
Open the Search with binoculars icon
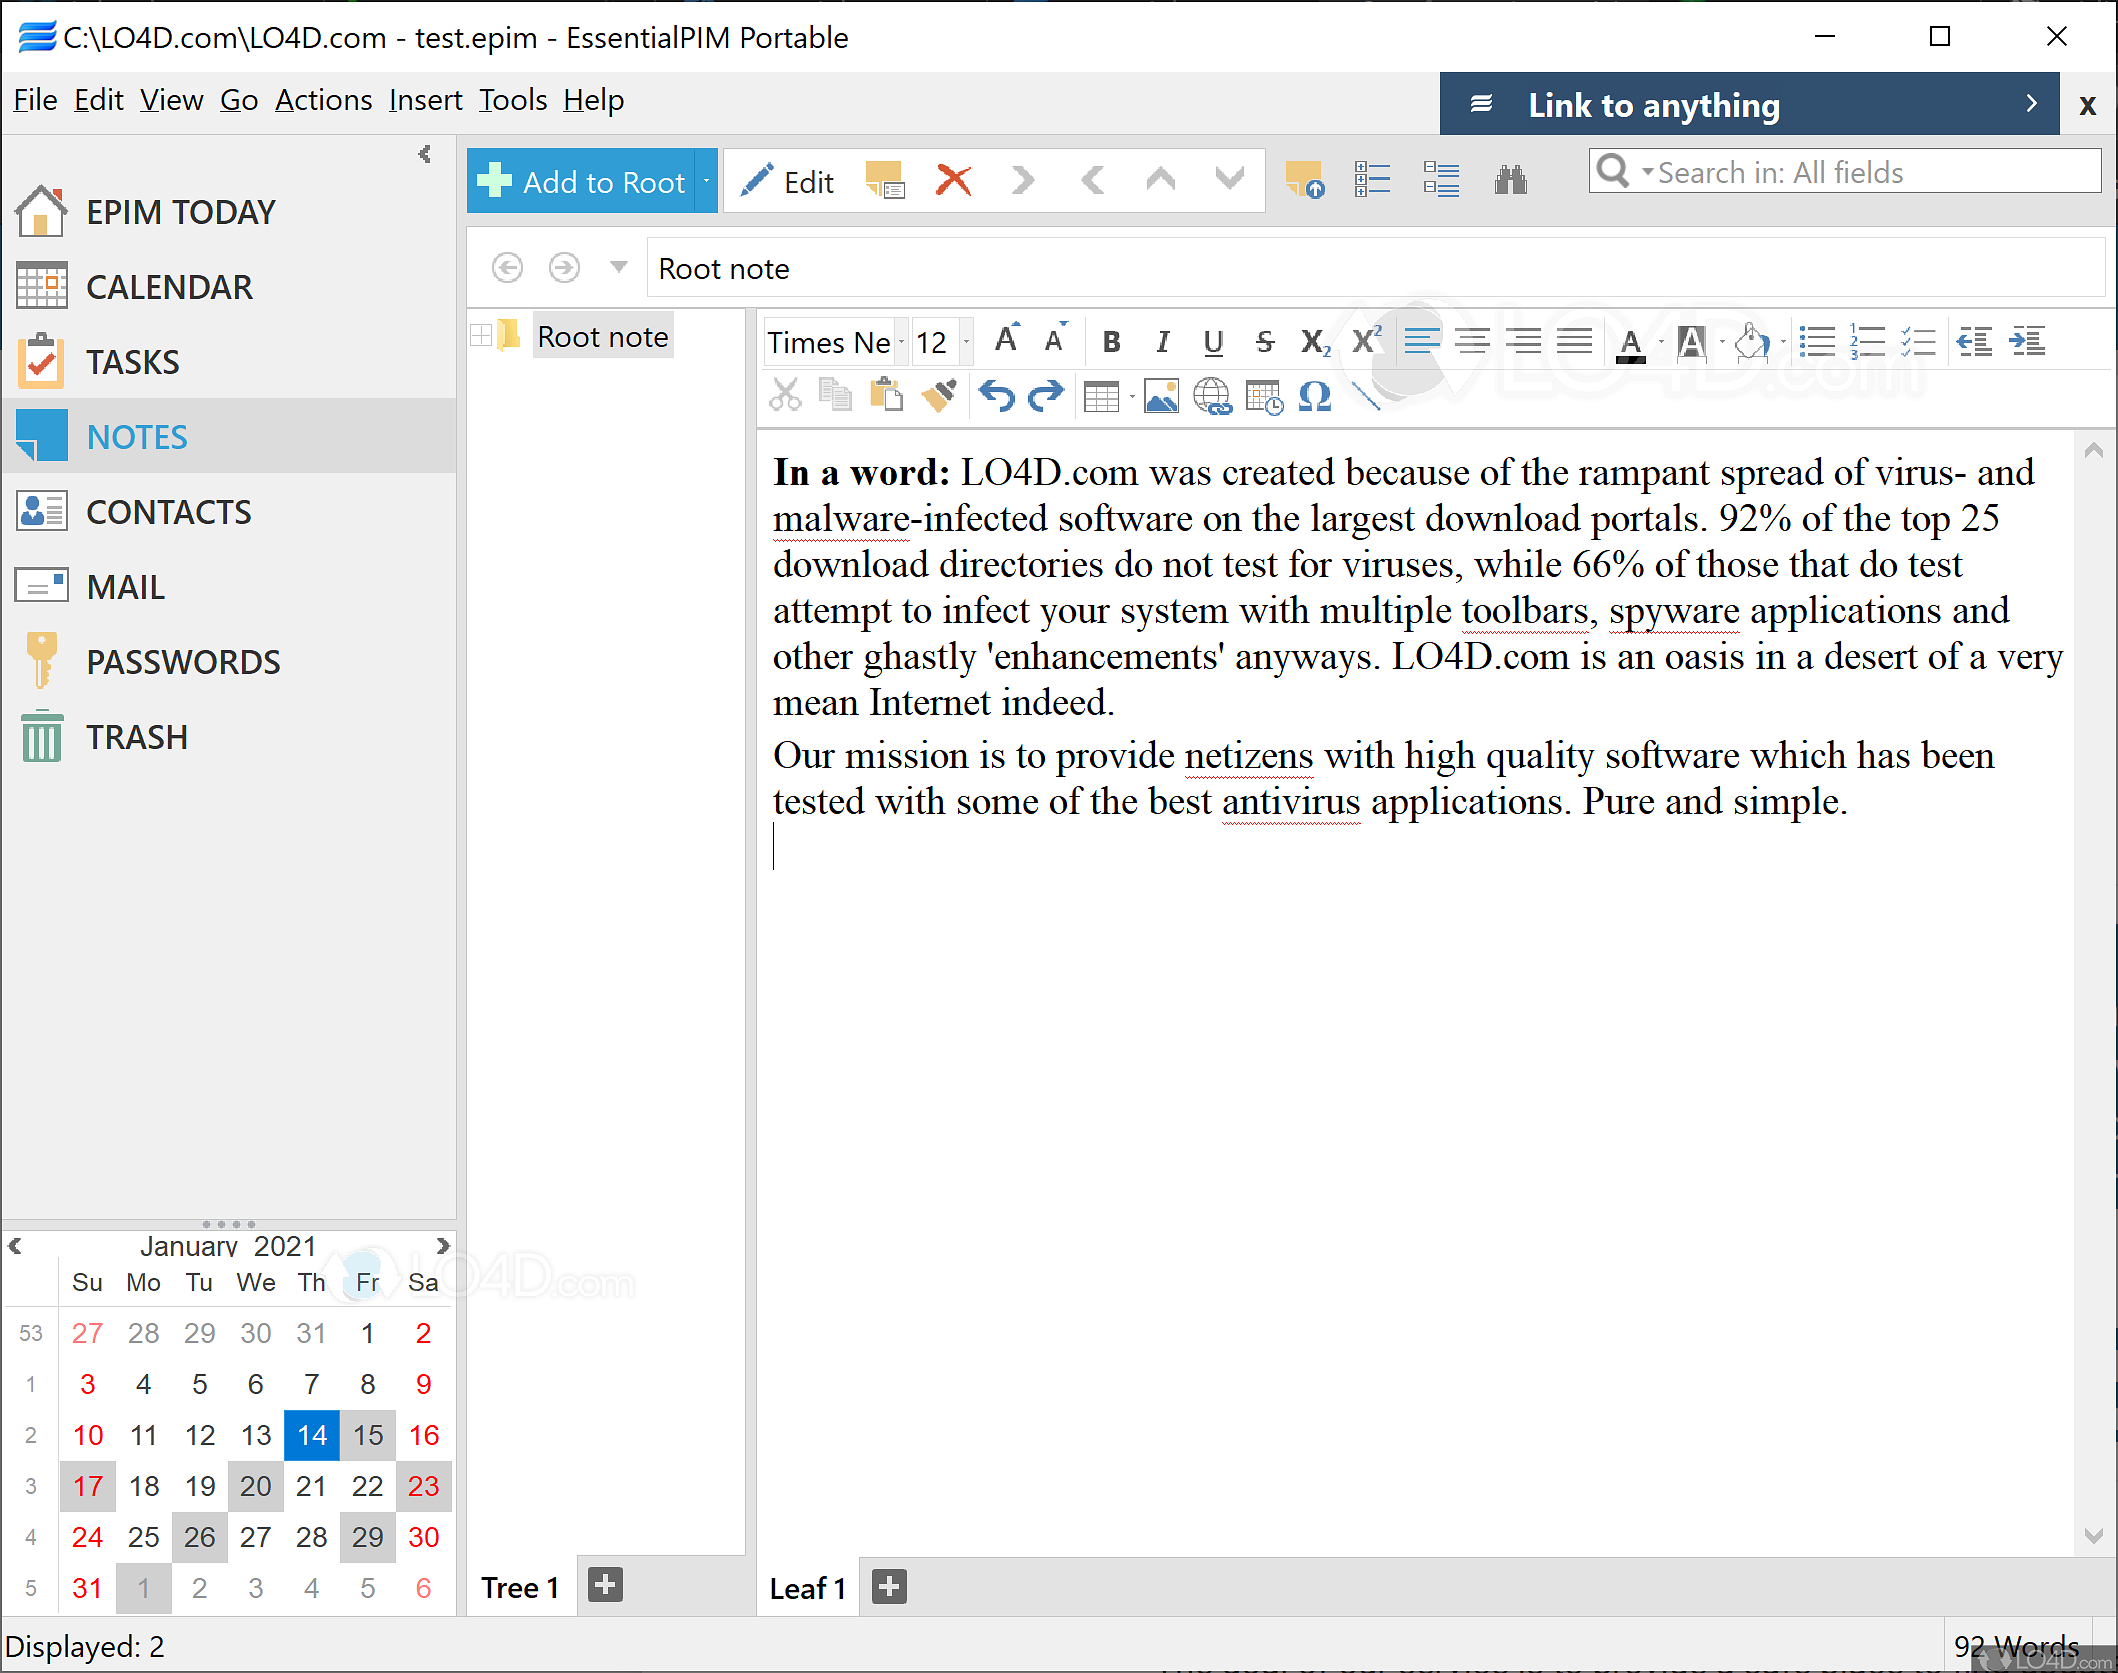point(1511,180)
